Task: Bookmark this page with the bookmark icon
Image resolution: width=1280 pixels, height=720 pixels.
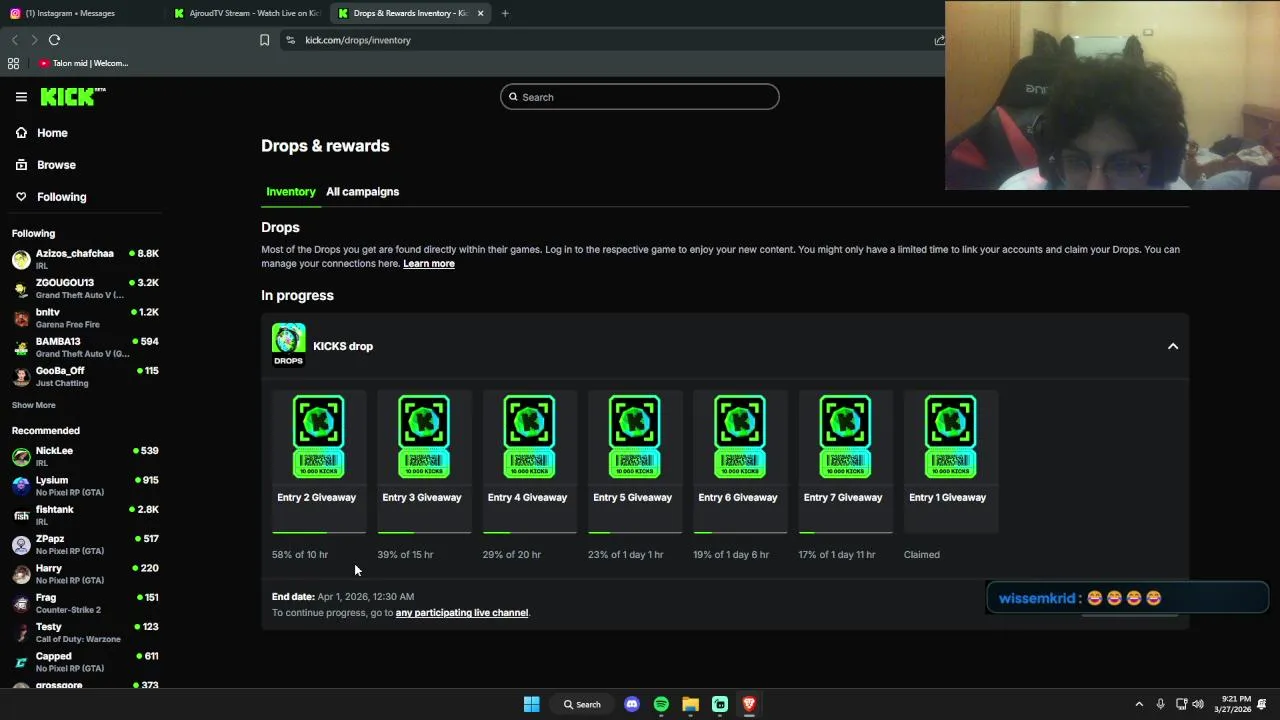Action: [264, 40]
